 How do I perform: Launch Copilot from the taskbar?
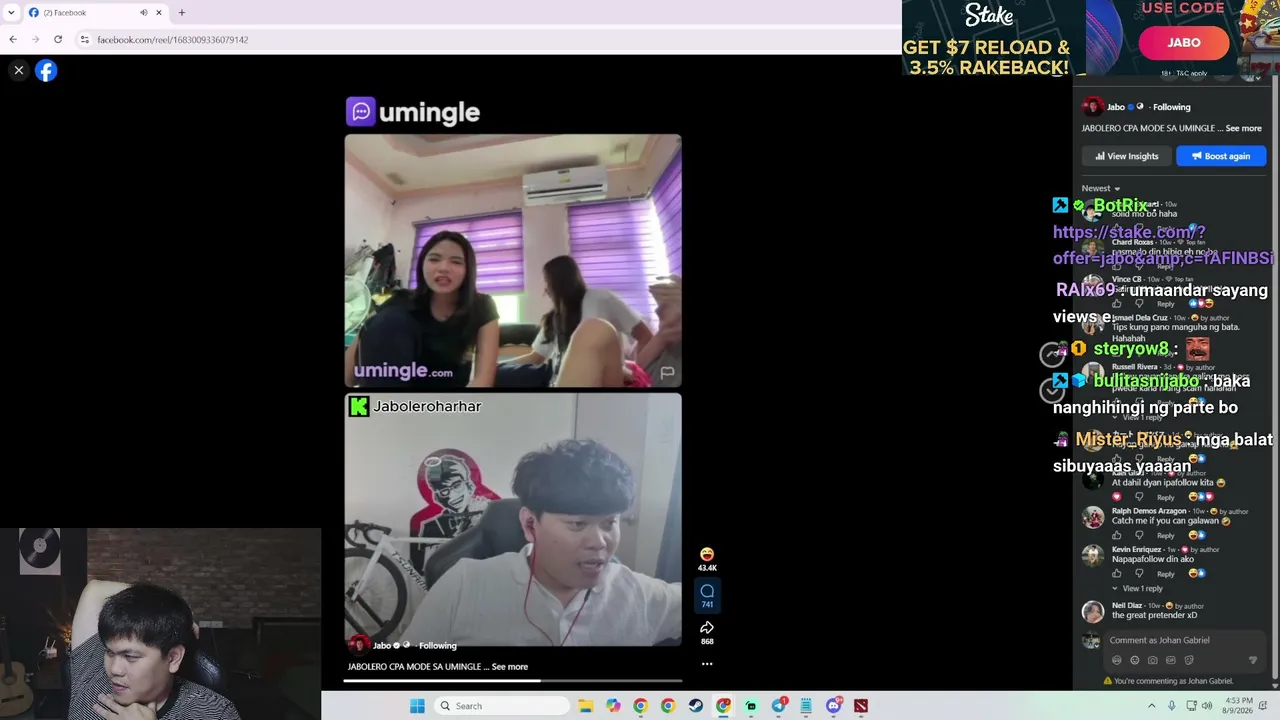click(x=613, y=706)
